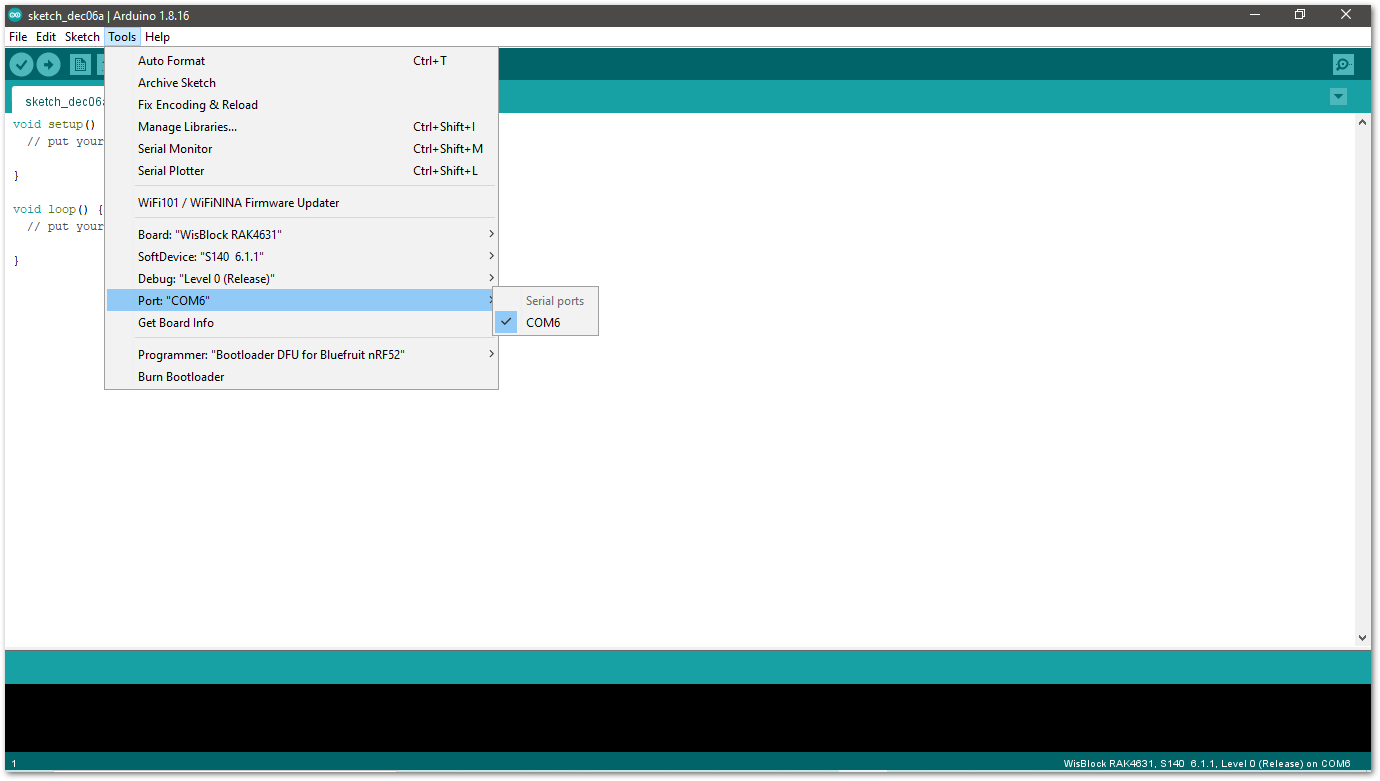Switch to the sketch_dec06a tab
1380x781 pixels.
(60, 101)
